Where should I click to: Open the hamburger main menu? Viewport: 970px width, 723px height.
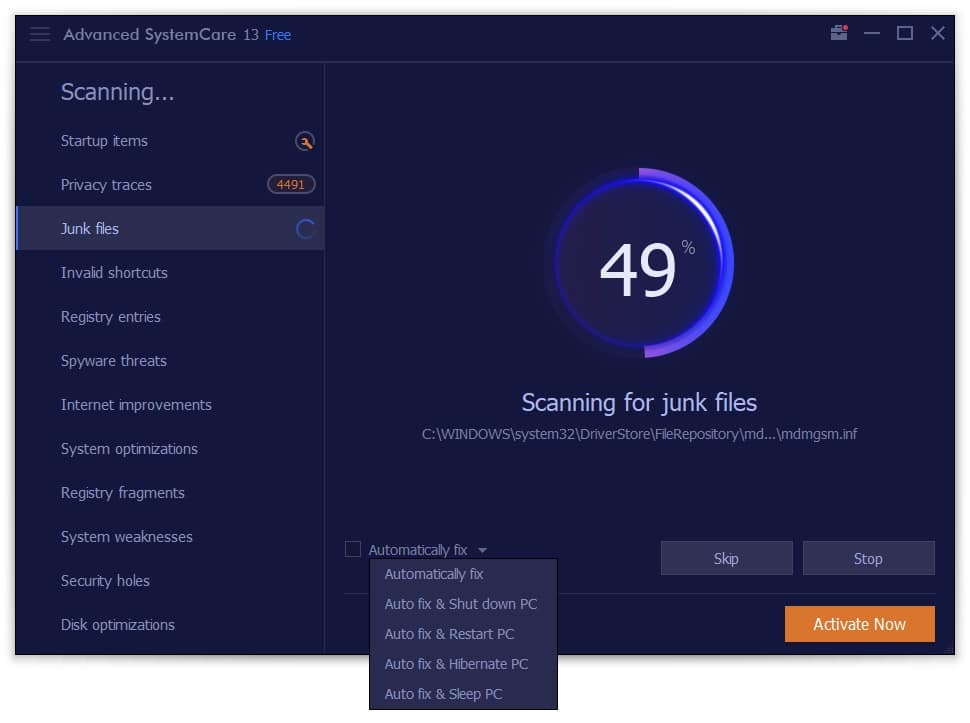pos(40,34)
